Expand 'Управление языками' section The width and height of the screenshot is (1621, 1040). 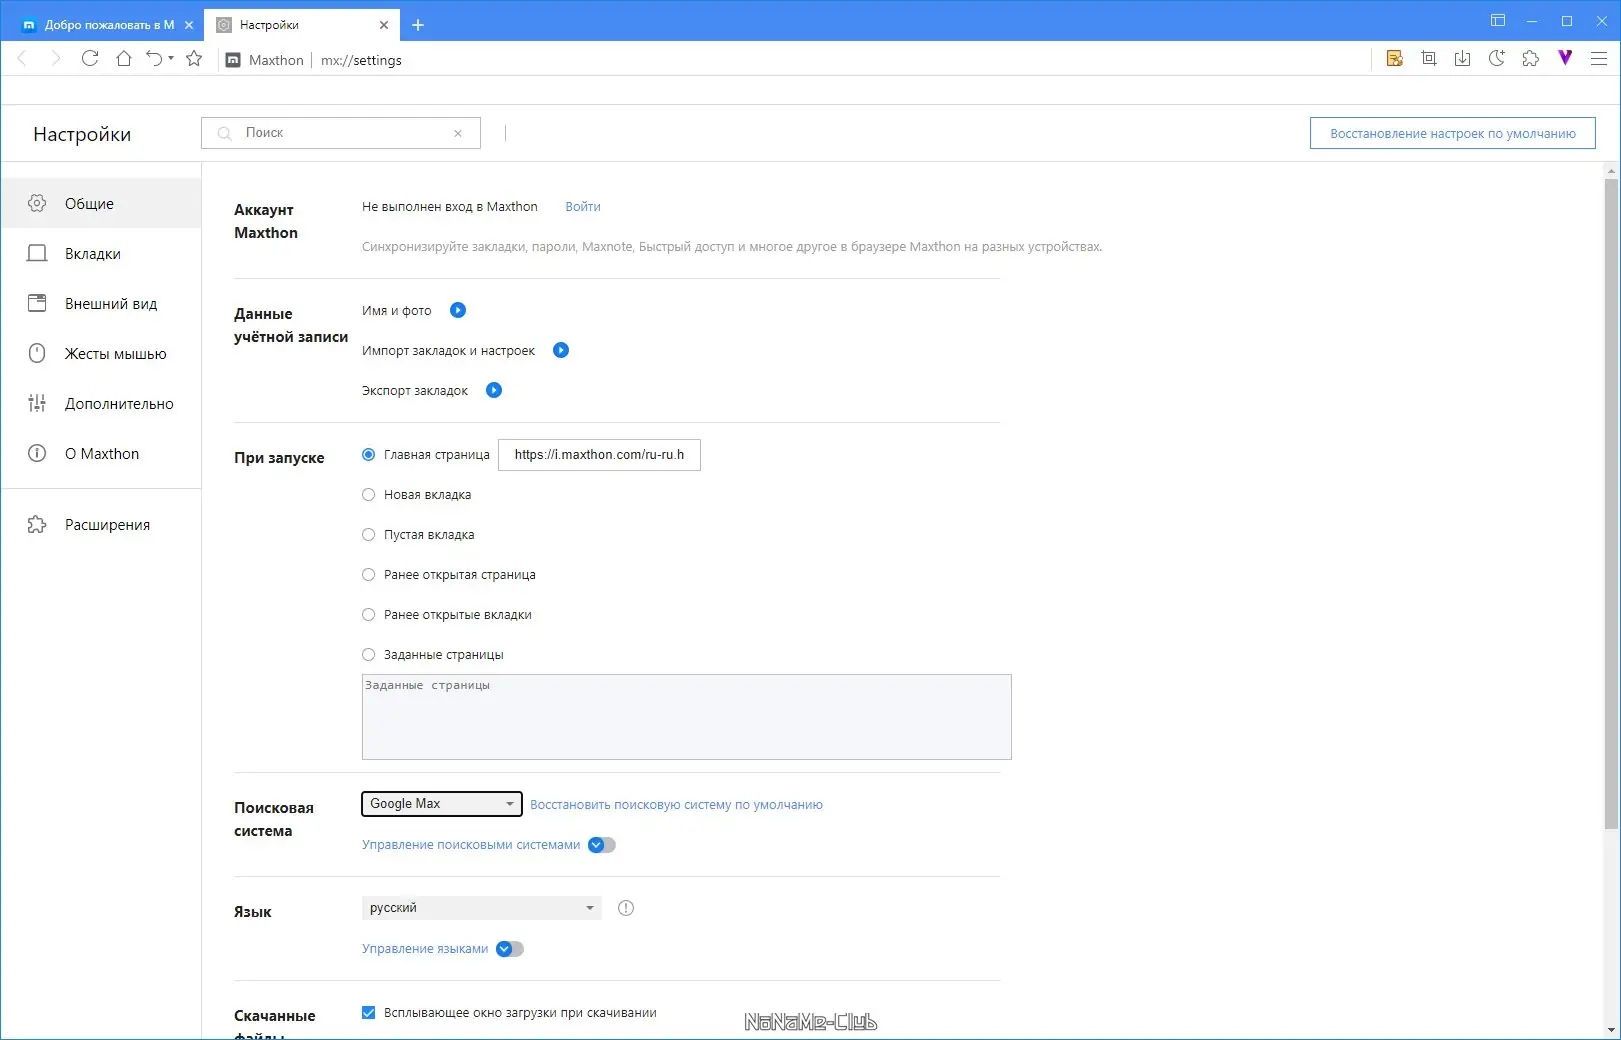pos(510,949)
